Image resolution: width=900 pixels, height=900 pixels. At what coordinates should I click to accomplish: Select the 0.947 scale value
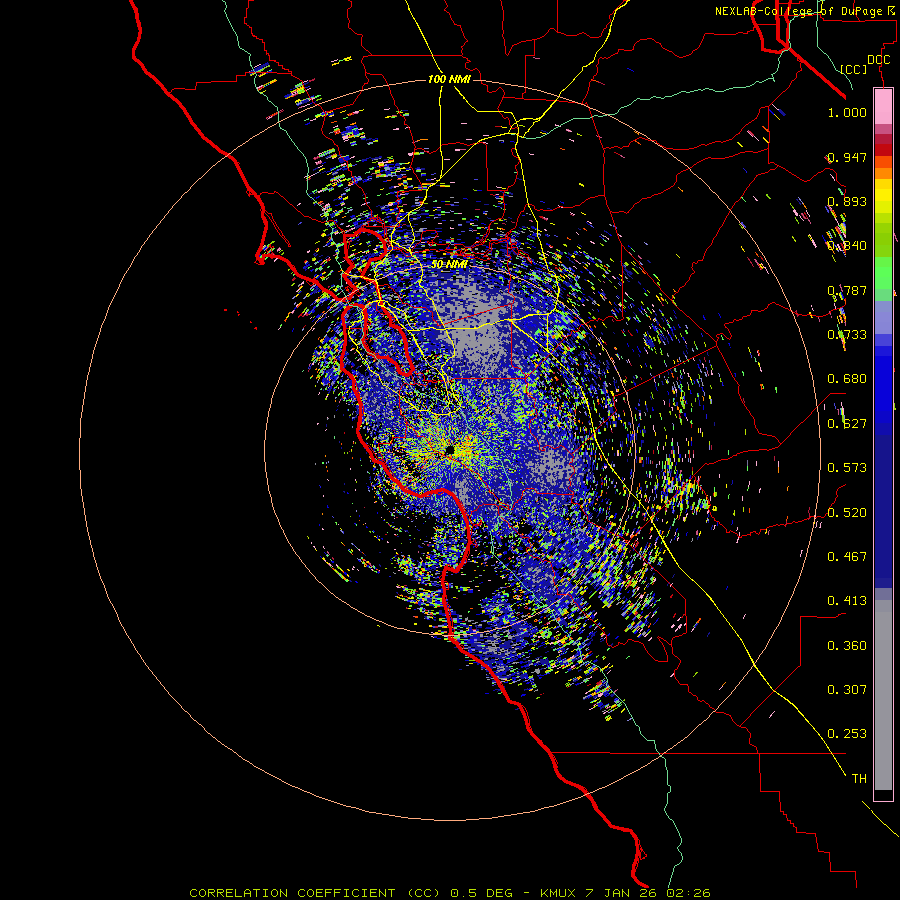click(x=847, y=157)
